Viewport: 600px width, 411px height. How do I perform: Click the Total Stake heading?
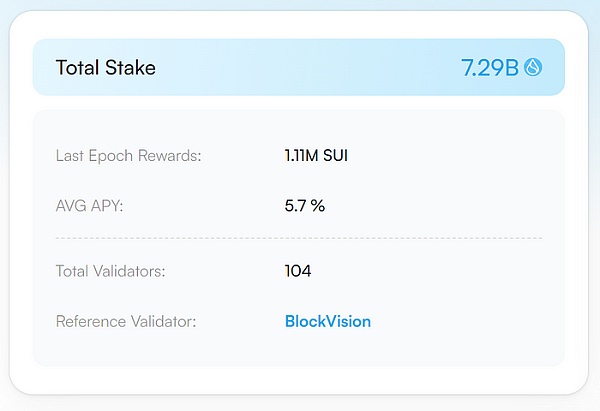105,68
